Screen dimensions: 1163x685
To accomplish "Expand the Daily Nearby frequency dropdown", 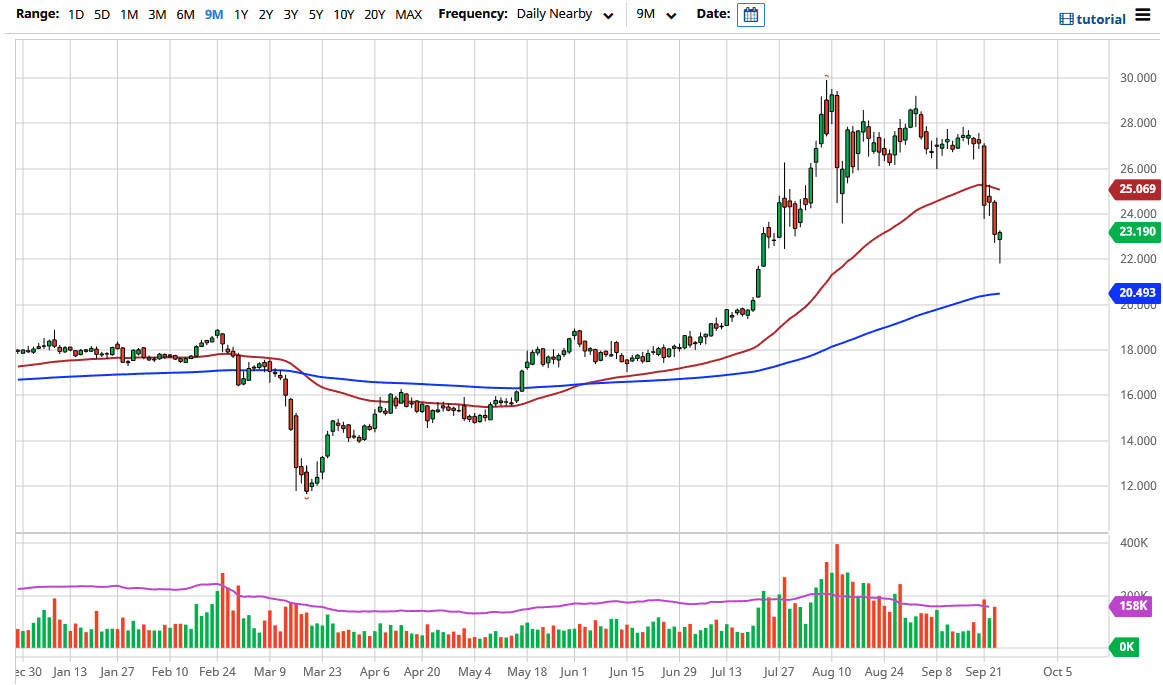I will coord(565,15).
